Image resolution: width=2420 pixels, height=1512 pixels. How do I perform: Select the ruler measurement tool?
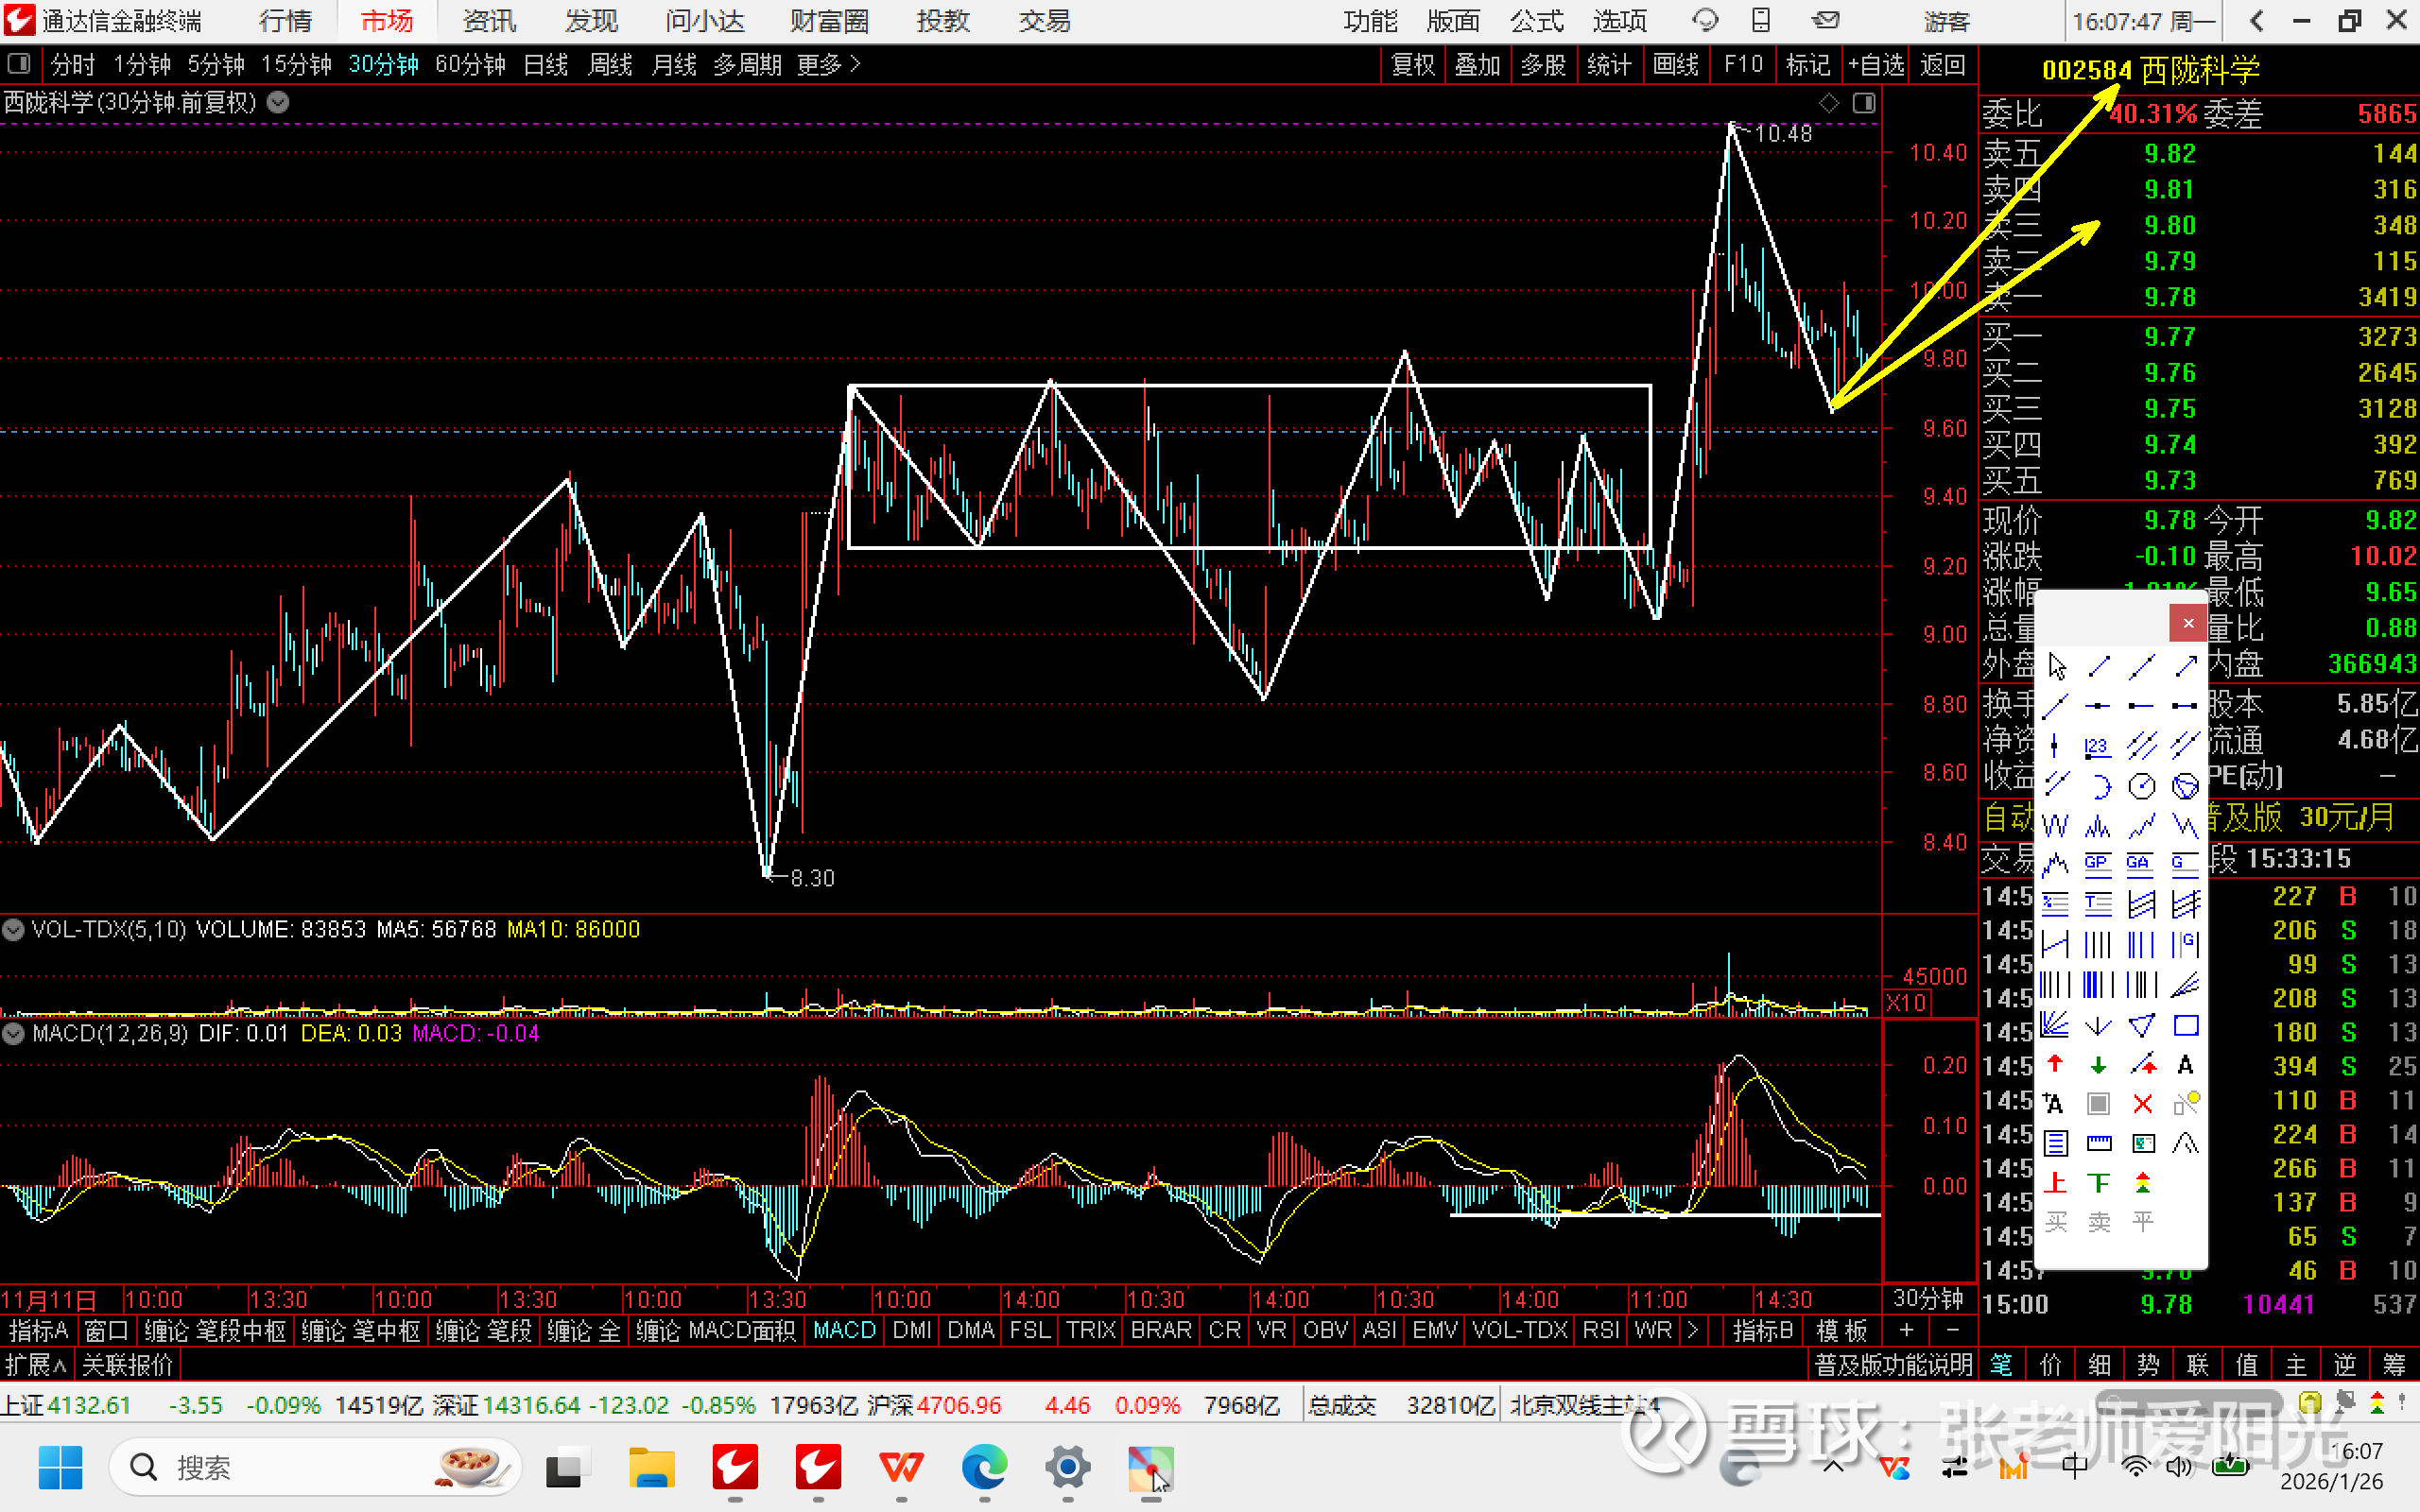coord(2098,1143)
